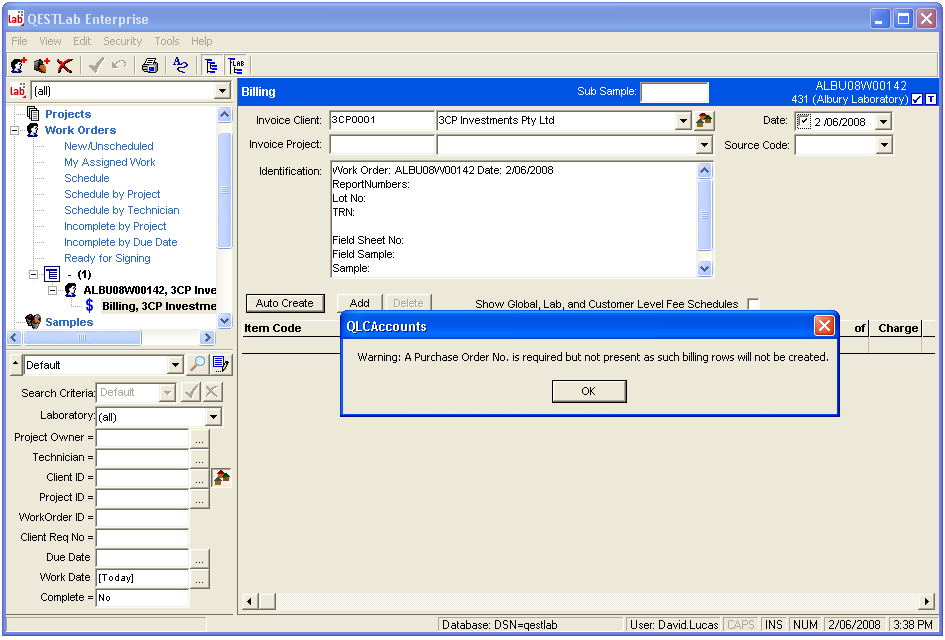Click the houses icon beside Invoice Client
This screenshot has width=945, height=640.
point(705,121)
